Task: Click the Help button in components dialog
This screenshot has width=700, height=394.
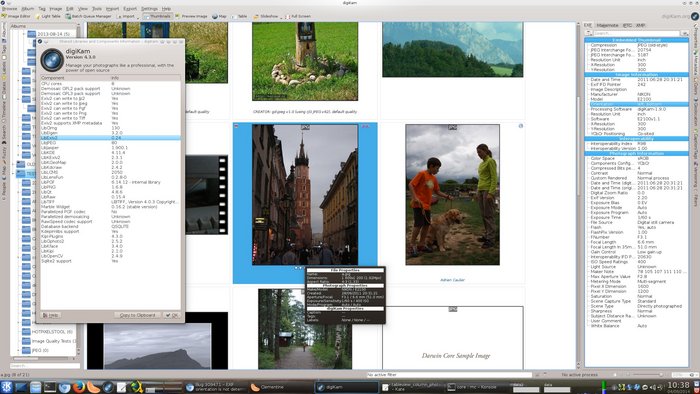Action: (50, 315)
